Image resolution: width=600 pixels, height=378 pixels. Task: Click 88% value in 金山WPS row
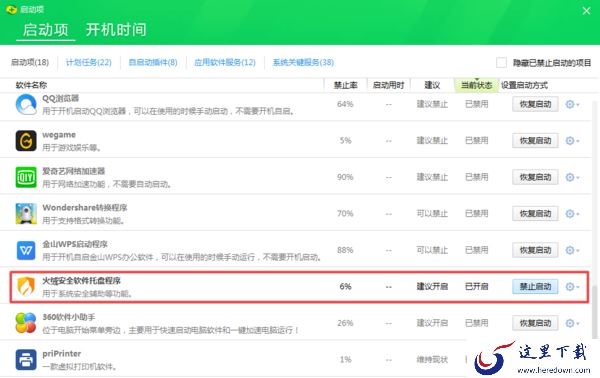click(345, 250)
